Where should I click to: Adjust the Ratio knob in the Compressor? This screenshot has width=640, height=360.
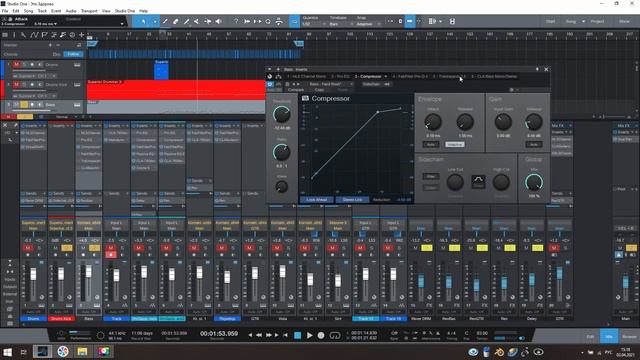pyautogui.click(x=282, y=152)
